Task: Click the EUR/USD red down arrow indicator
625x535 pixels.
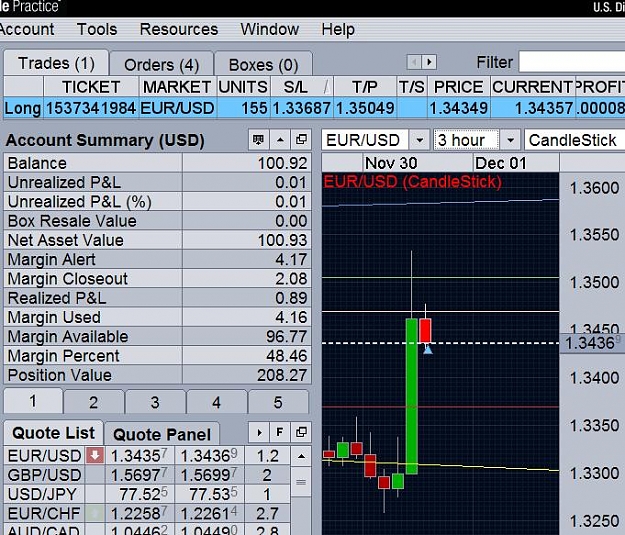Action: point(95,455)
